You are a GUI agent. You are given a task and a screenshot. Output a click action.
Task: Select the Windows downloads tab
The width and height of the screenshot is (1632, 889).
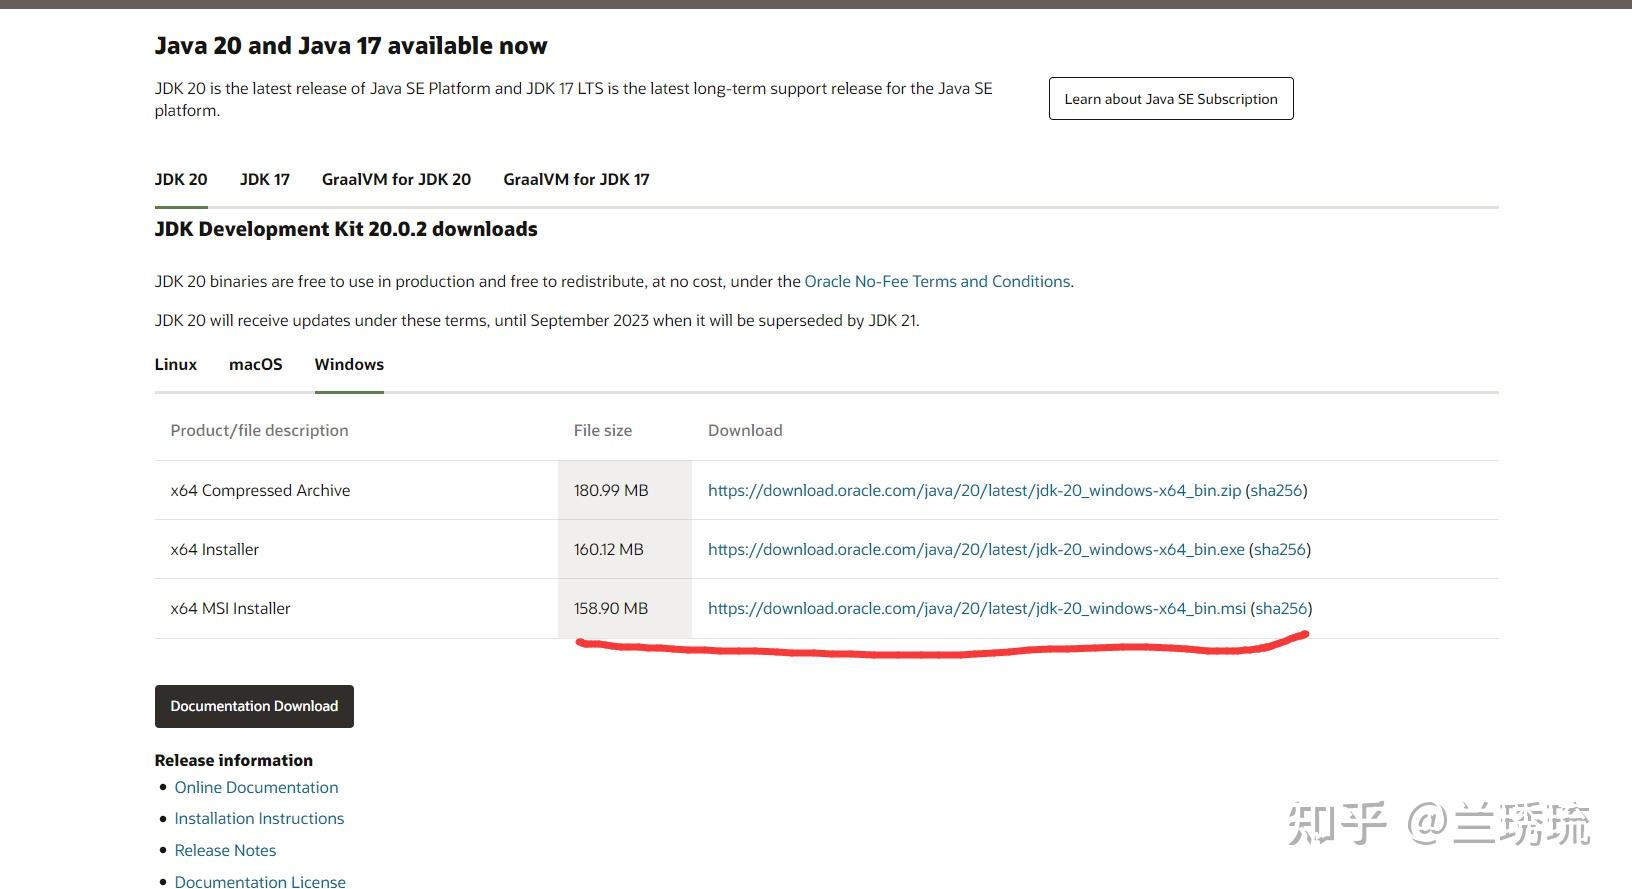tap(349, 365)
